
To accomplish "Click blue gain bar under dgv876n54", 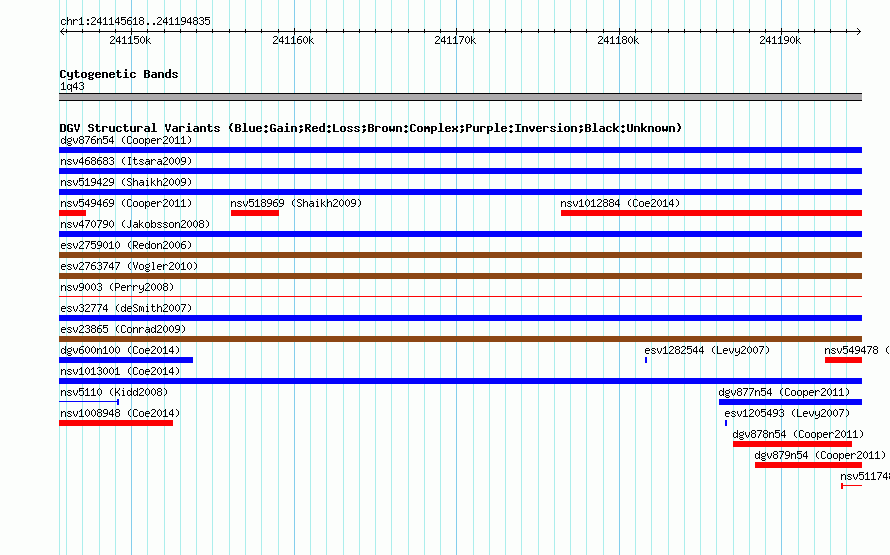I will 460,150.
